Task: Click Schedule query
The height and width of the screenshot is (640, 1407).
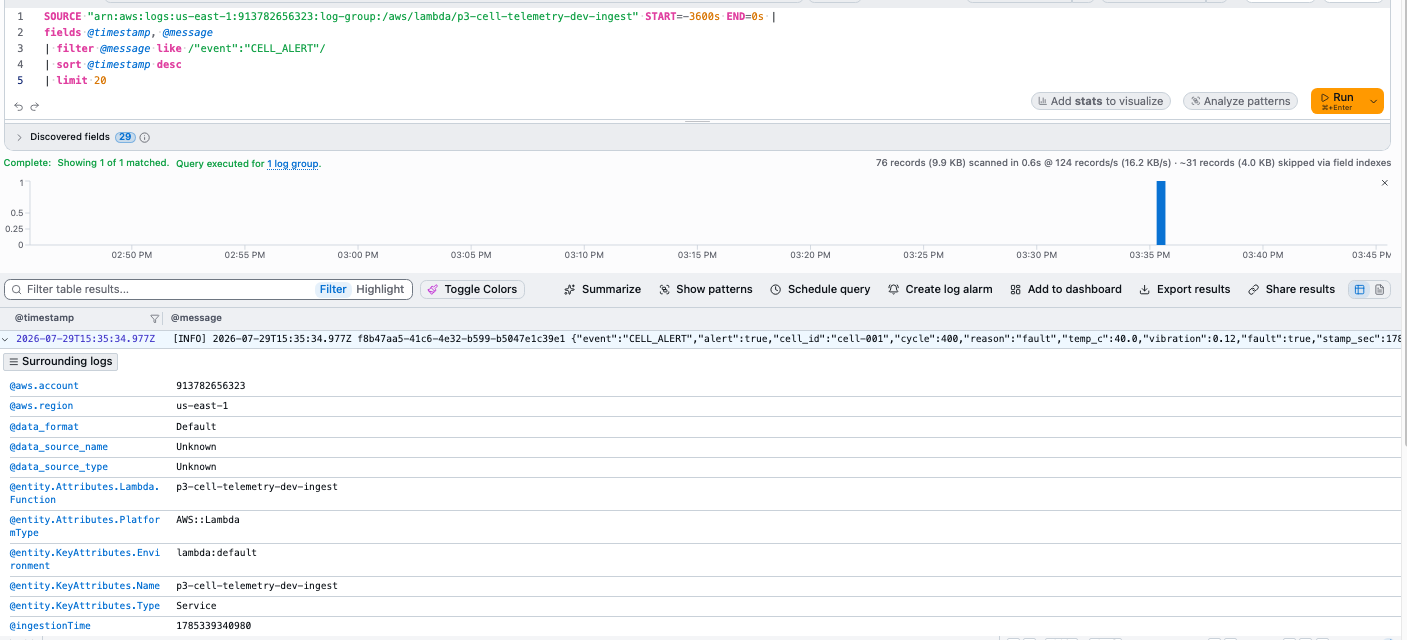Action: pyautogui.click(x=820, y=289)
